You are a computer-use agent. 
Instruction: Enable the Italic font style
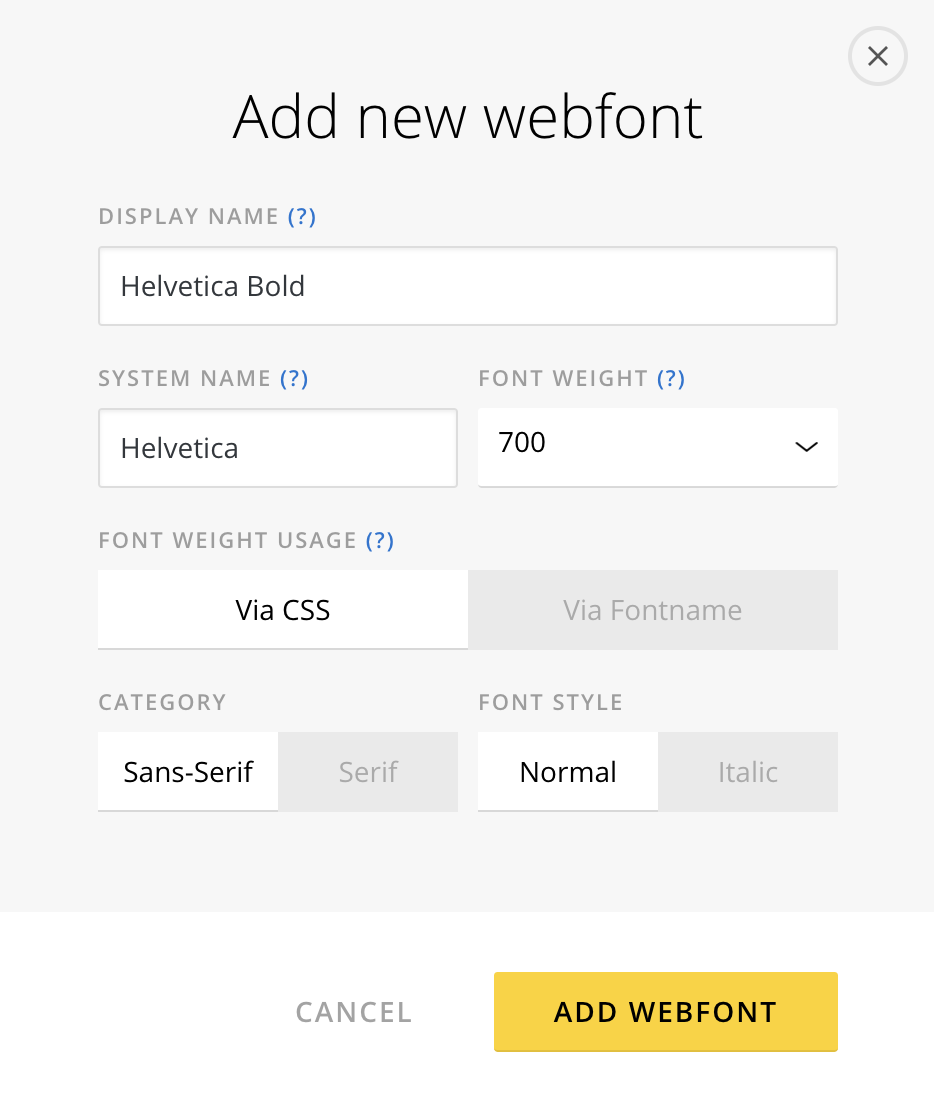coord(747,772)
